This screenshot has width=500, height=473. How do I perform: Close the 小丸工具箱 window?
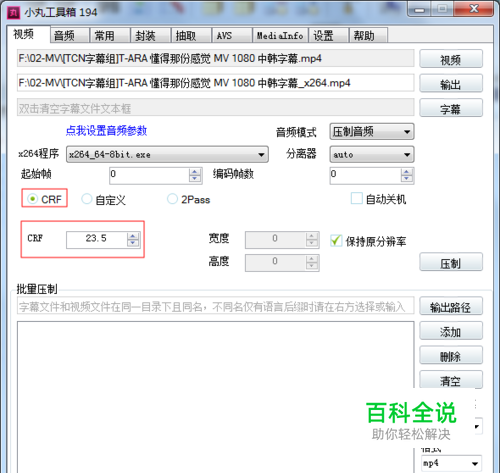pyautogui.click(x=474, y=9)
